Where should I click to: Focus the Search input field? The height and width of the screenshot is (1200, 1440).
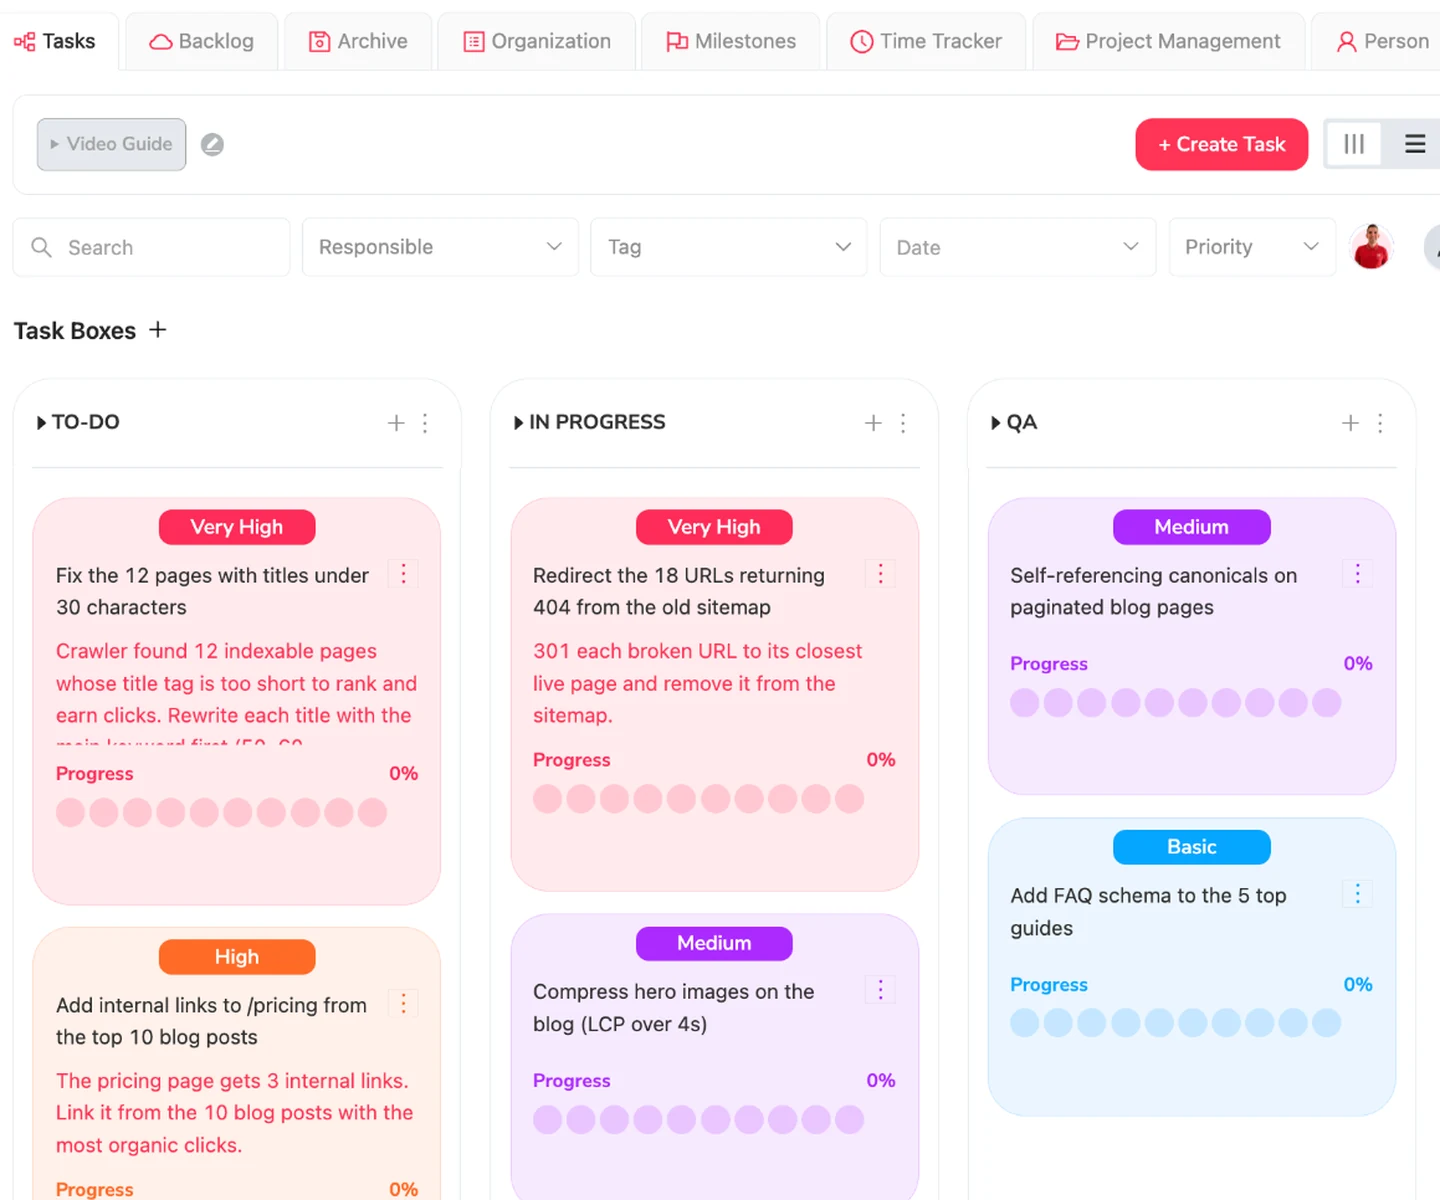[x=151, y=247]
